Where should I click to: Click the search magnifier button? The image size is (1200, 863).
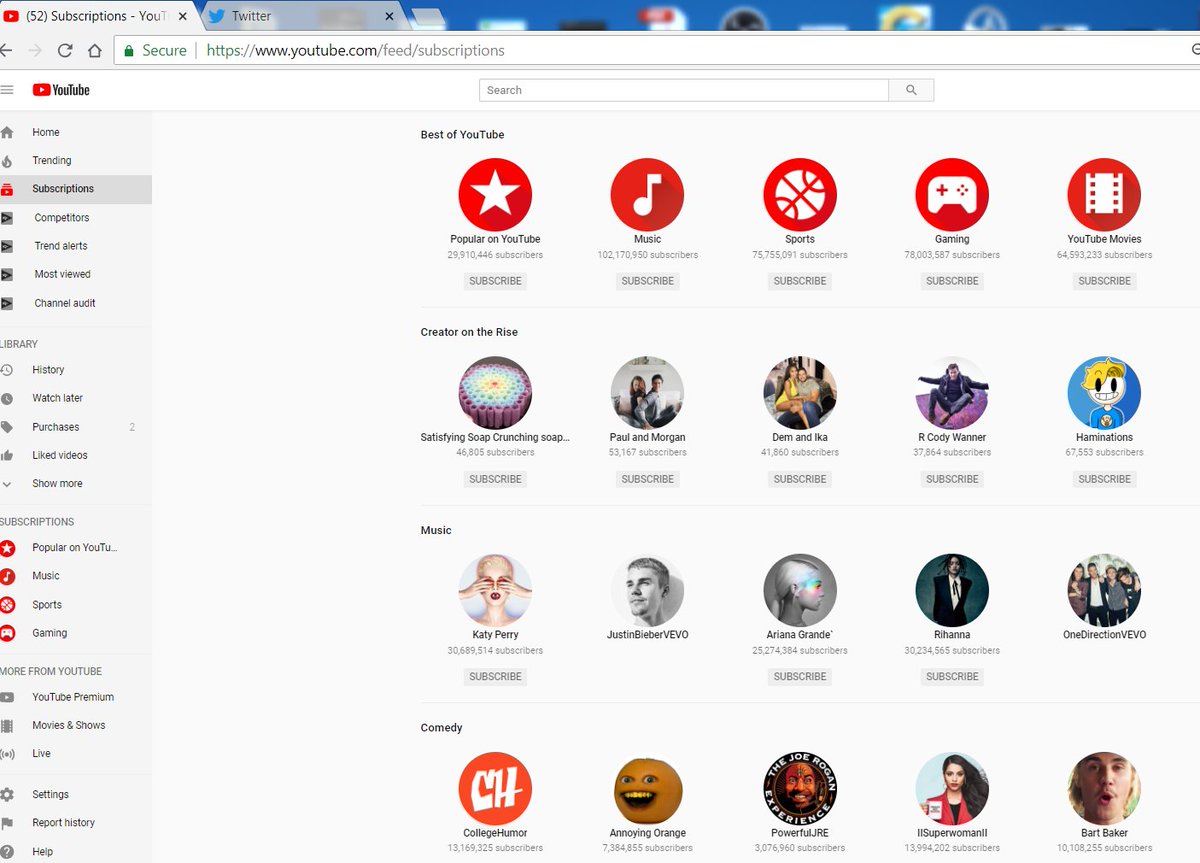(x=911, y=90)
